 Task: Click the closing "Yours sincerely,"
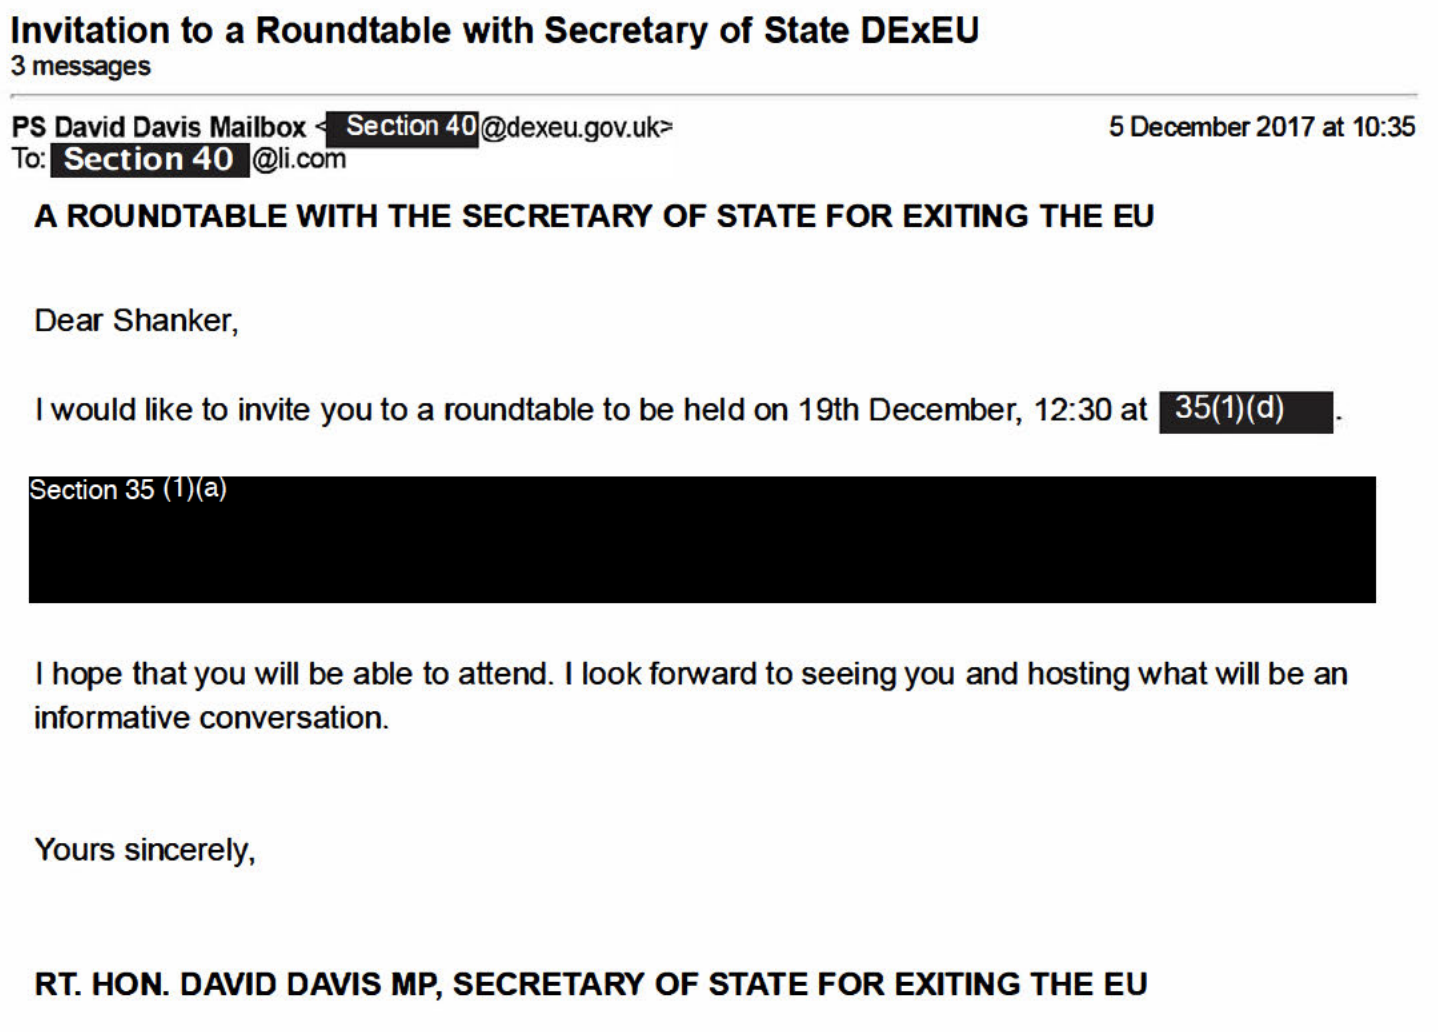tap(145, 850)
